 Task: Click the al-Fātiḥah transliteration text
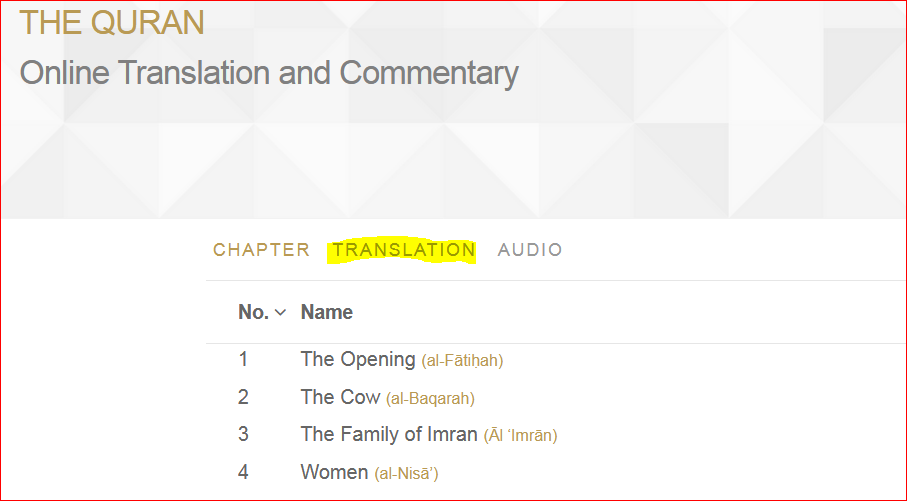(462, 360)
